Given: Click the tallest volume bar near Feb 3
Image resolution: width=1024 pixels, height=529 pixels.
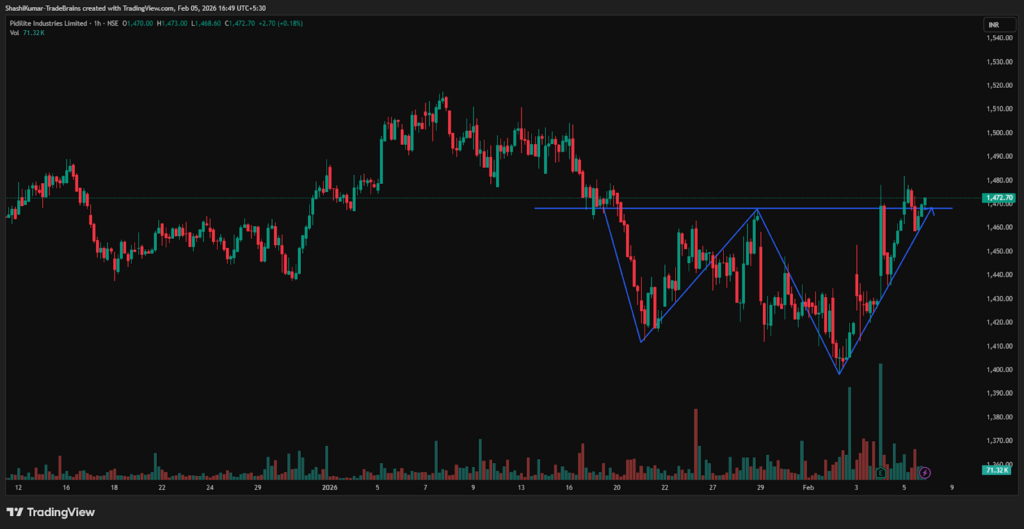Looking at the screenshot, I should click(x=880, y=420).
